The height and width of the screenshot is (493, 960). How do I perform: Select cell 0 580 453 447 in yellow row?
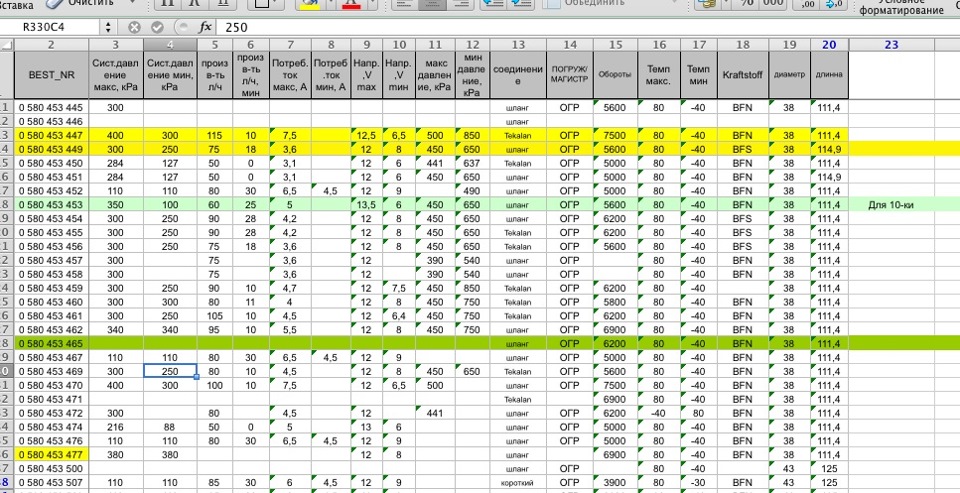click(51, 135)
